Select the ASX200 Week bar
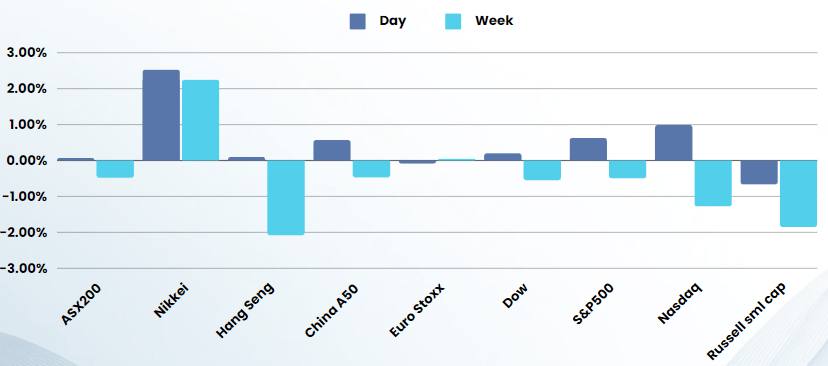The width and height of the screenshot is (828, 366). tap(115, 169)
